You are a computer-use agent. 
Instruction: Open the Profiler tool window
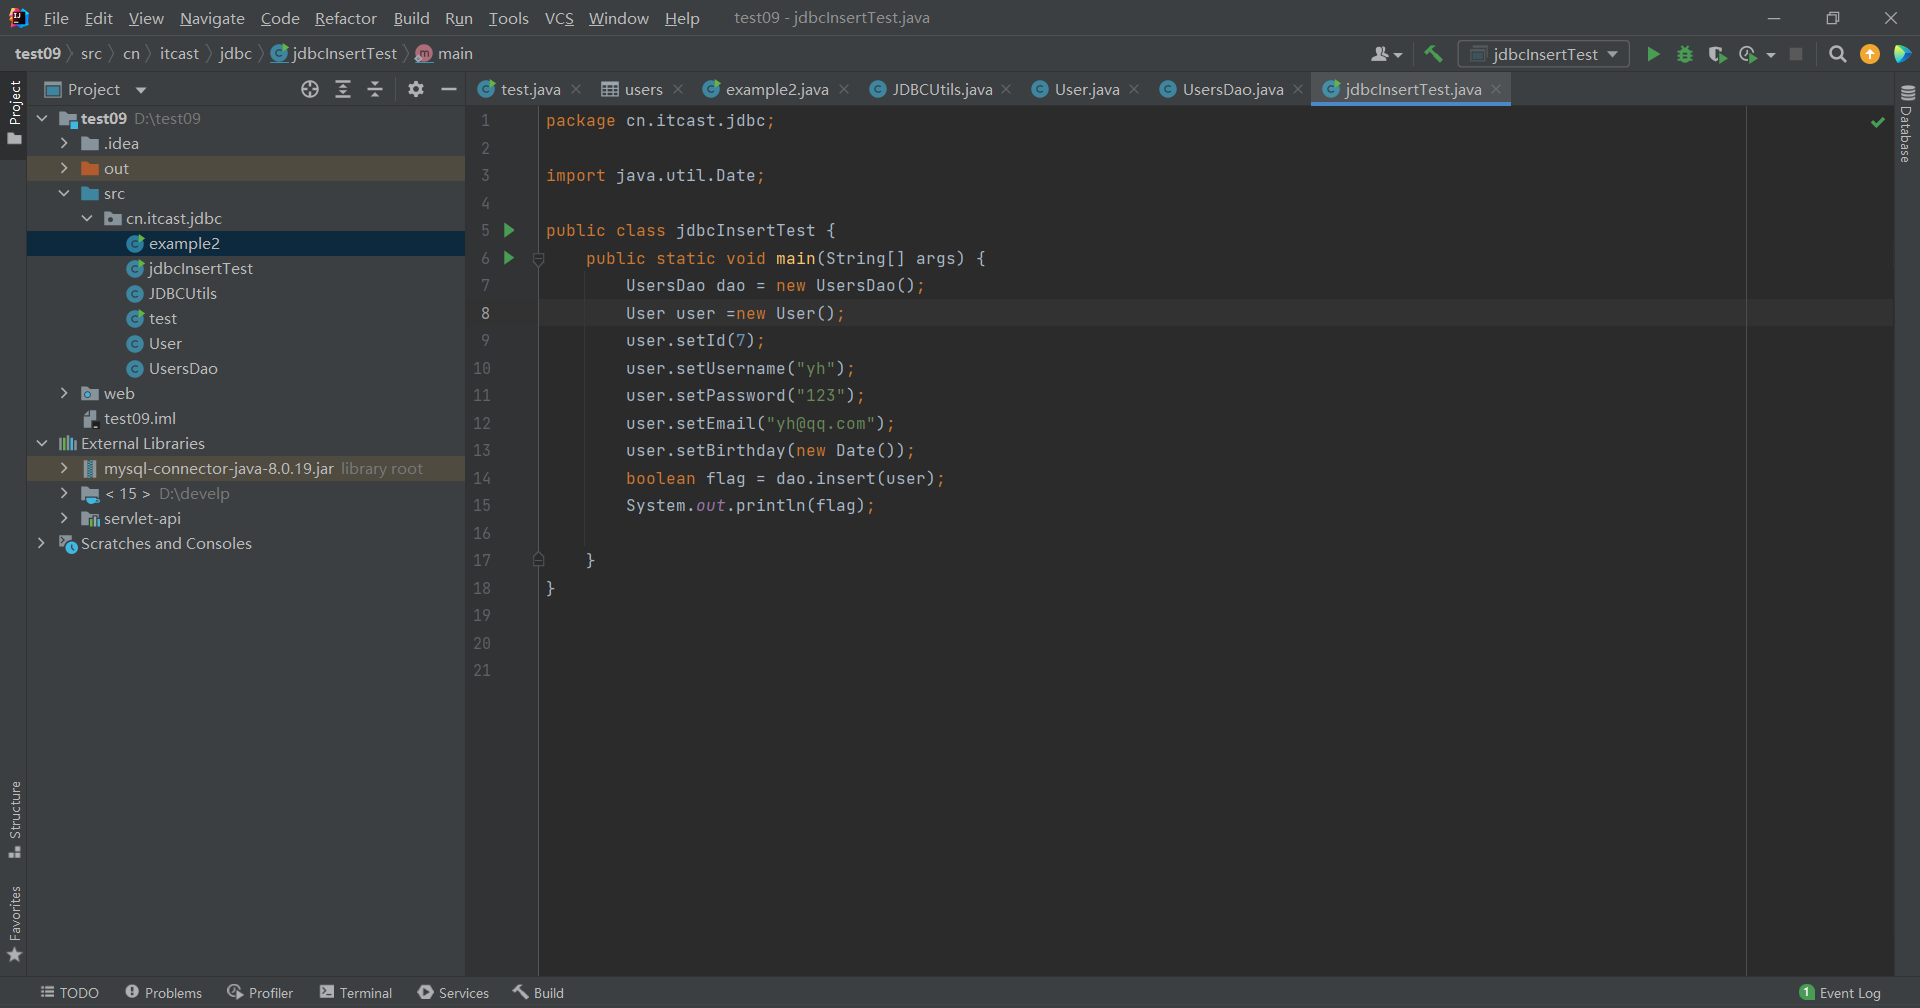click(x=260, y=992)
